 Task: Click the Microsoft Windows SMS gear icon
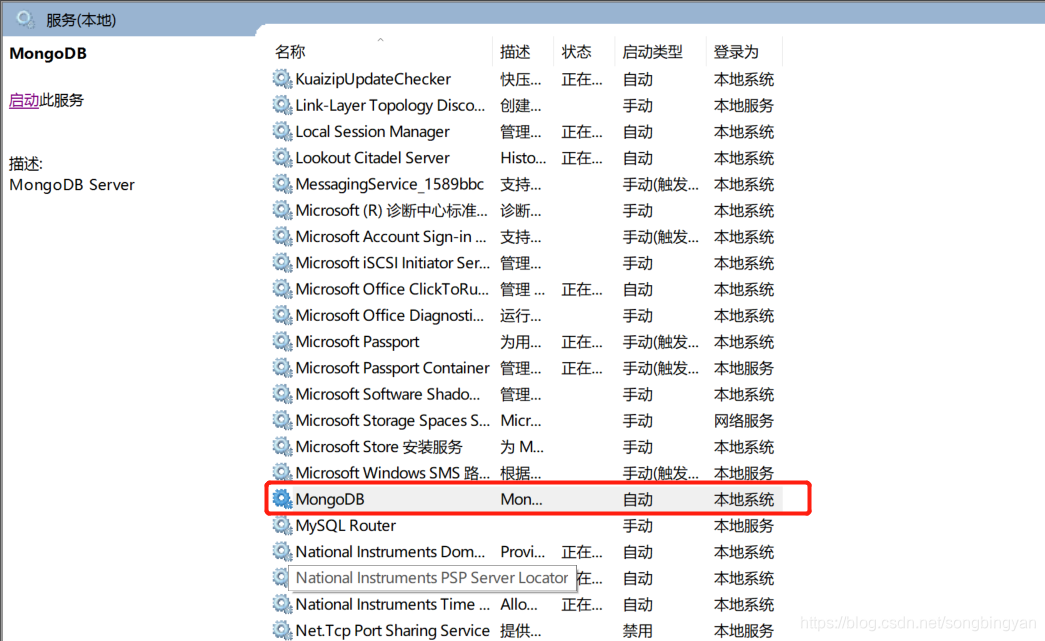point(283,472)
